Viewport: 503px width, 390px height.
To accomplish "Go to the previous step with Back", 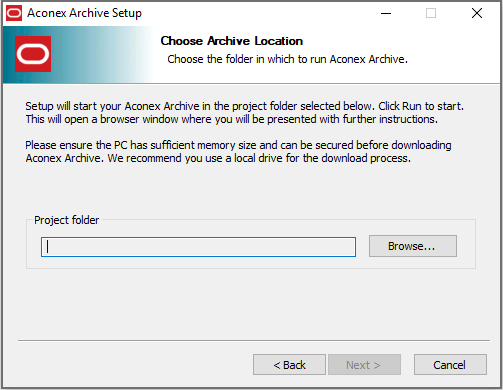I will (x=289, y=365).
